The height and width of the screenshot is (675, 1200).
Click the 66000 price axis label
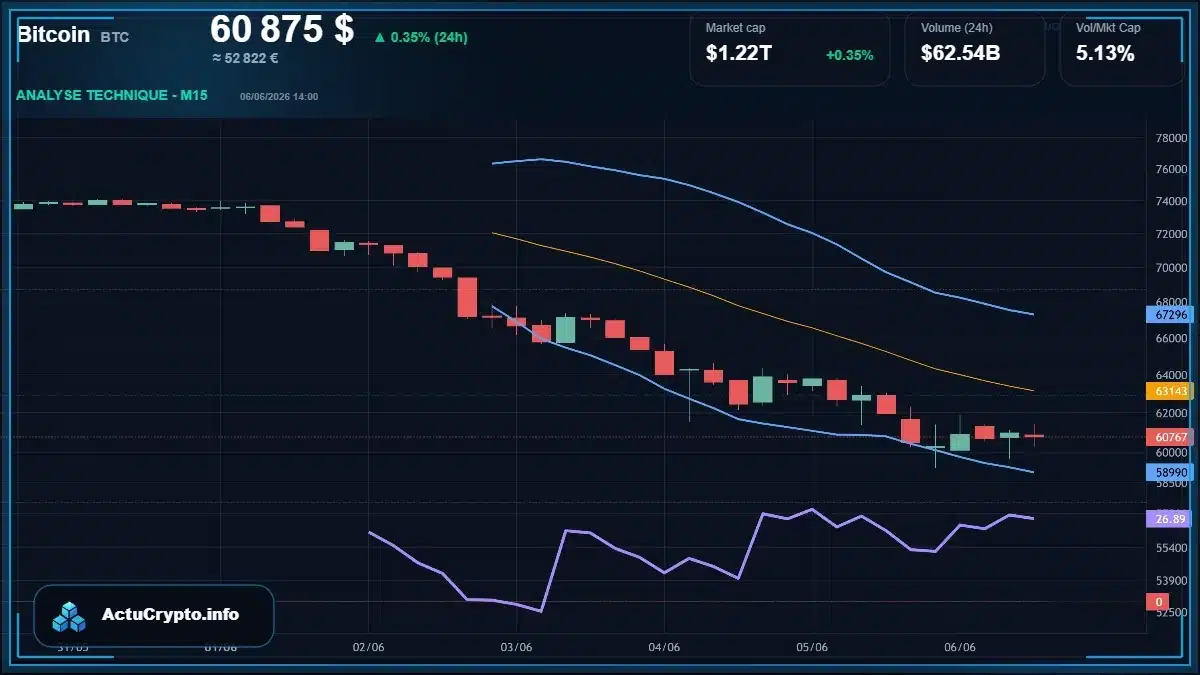click(x=1171, y=339)
